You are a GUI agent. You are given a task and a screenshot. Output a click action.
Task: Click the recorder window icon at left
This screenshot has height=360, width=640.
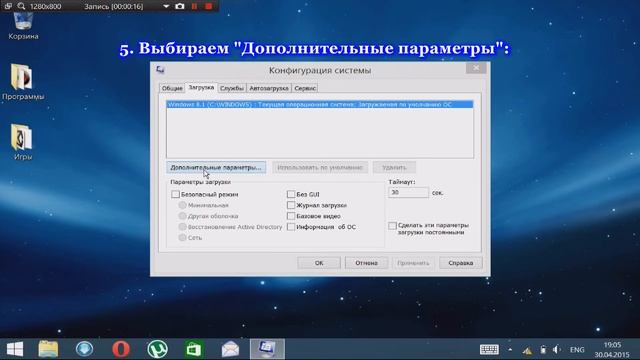8,6
